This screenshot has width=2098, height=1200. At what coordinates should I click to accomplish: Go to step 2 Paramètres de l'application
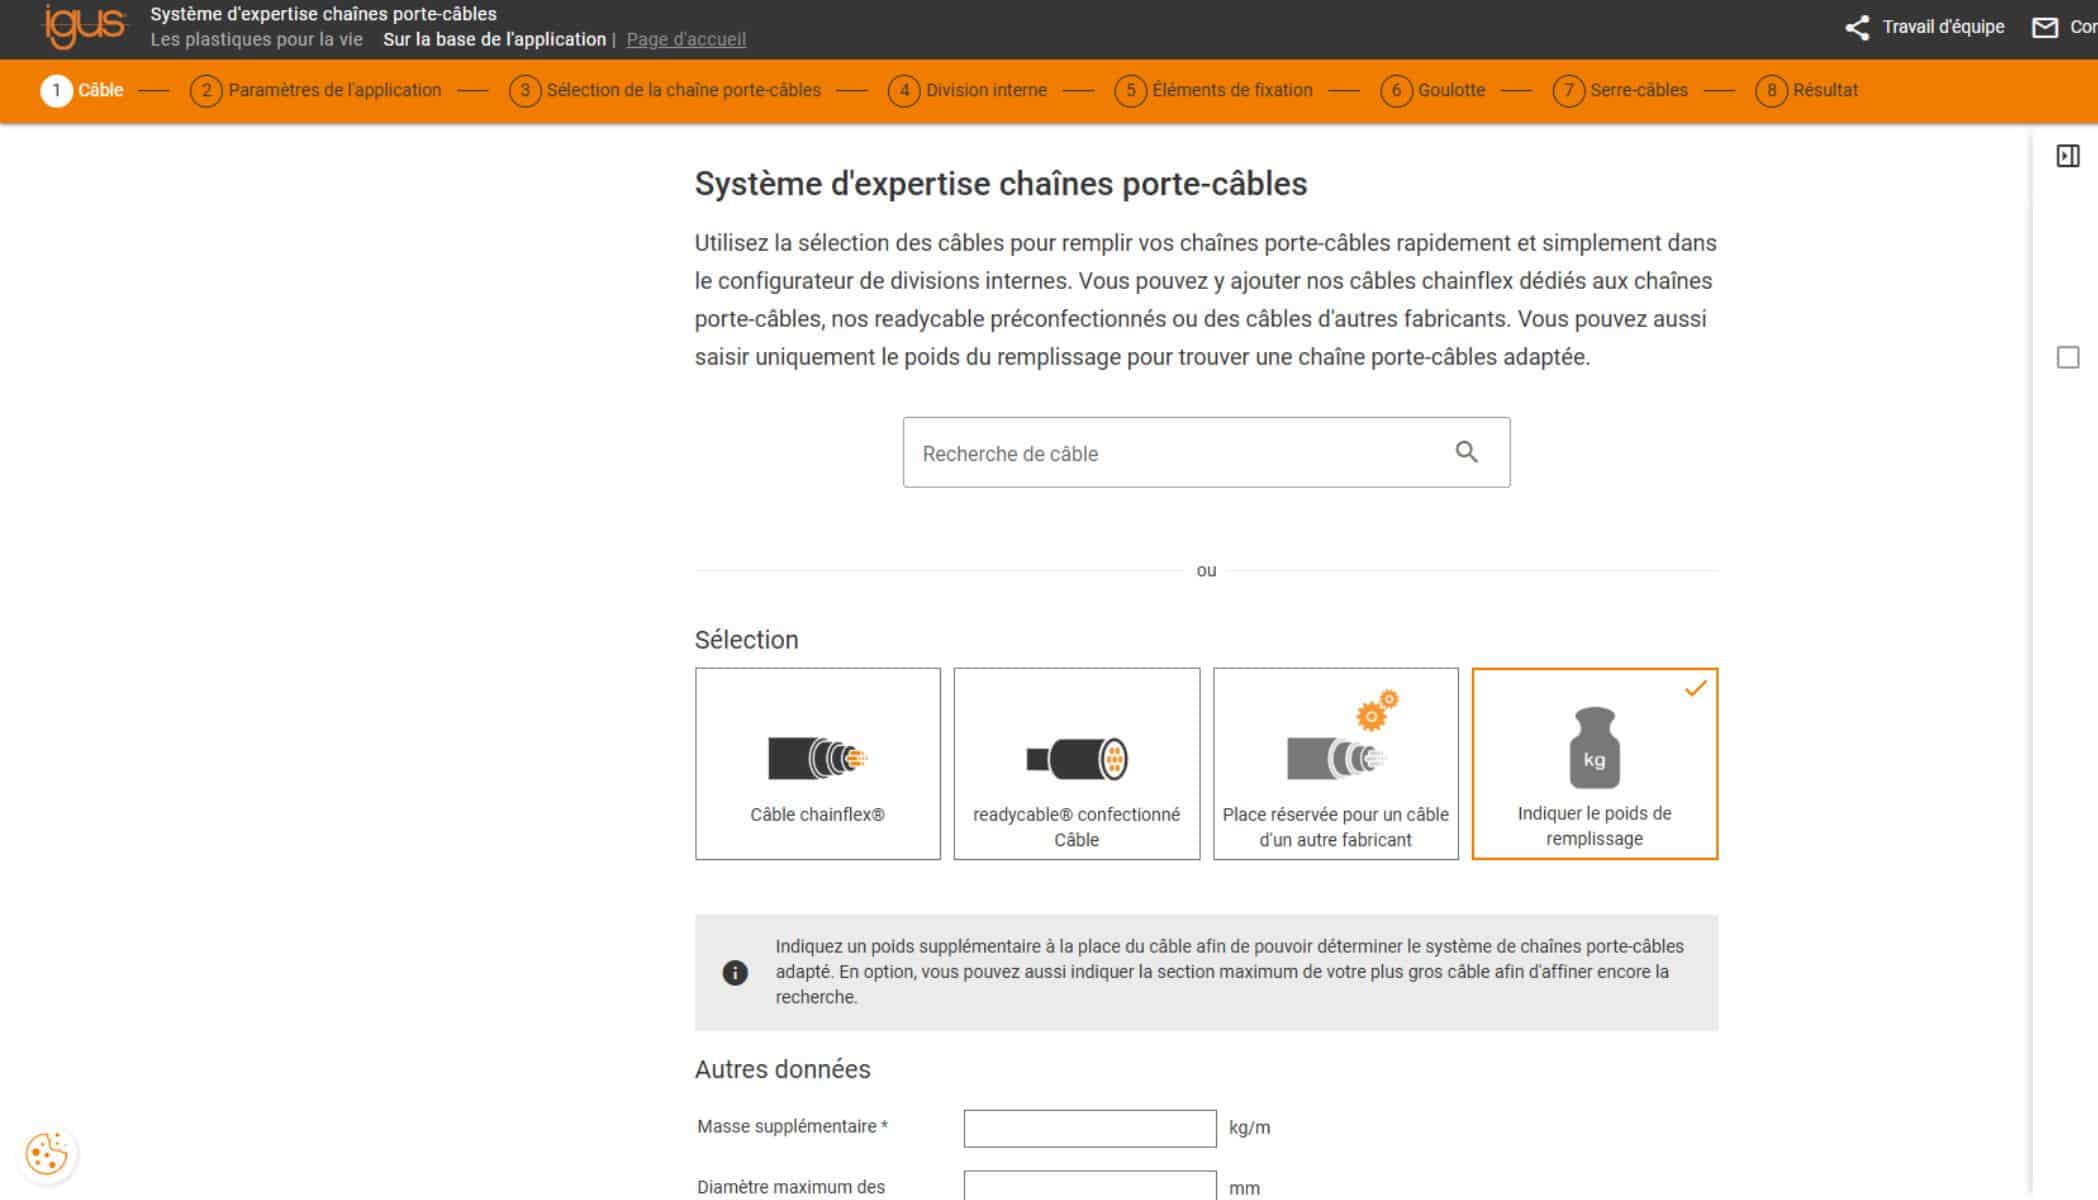click(316, 90)
